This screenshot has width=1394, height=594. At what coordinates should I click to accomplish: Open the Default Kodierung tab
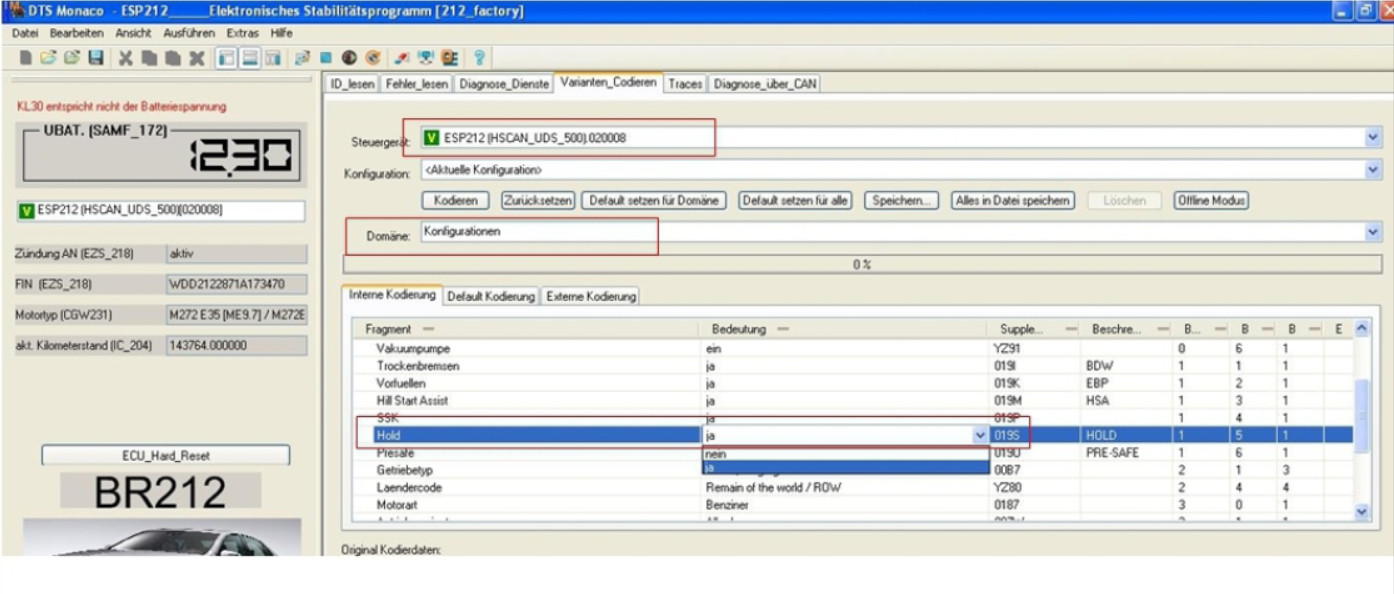click(x=492, y=296)
